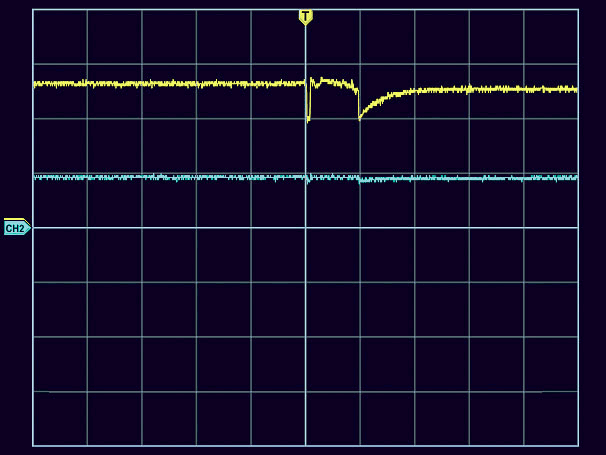Select the yellow T trigger position marker
606x455 pixels.
305,17
